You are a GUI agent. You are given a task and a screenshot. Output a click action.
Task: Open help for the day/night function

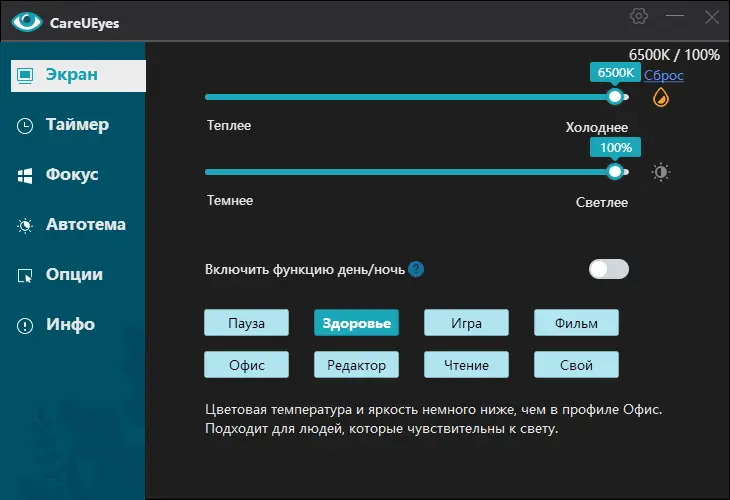point(416,269)
